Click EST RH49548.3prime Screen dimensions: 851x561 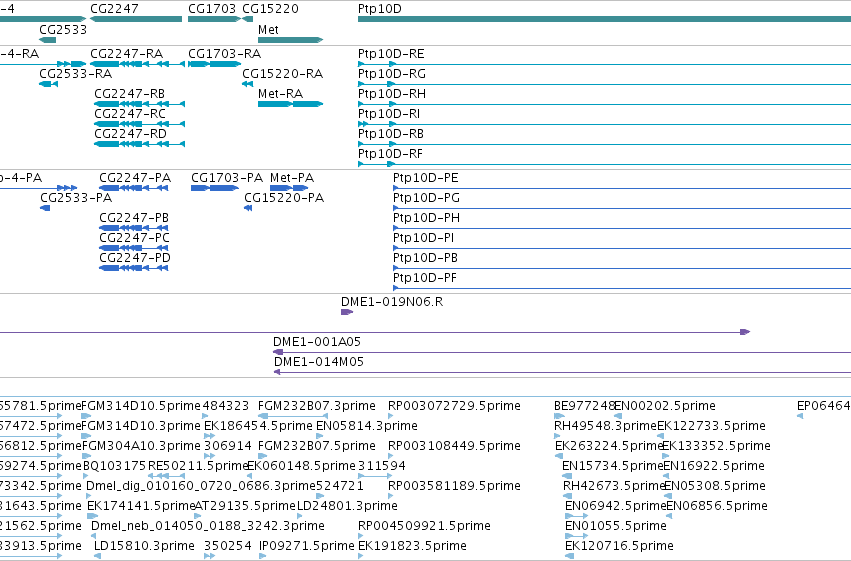pos(557,436)
